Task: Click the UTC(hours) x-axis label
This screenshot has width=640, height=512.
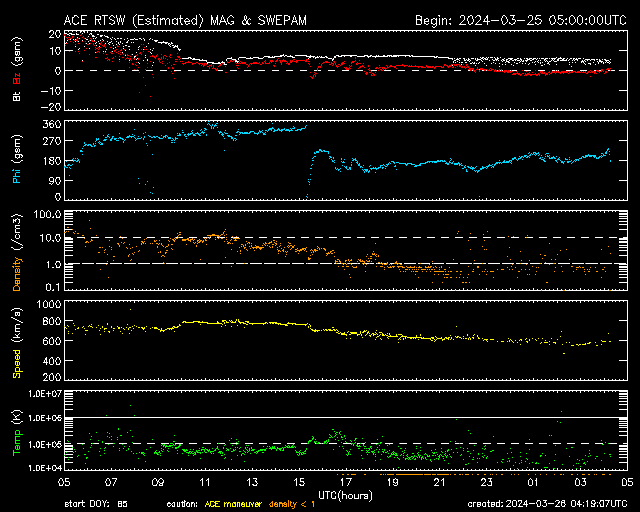Action: (x=345, y=496)
